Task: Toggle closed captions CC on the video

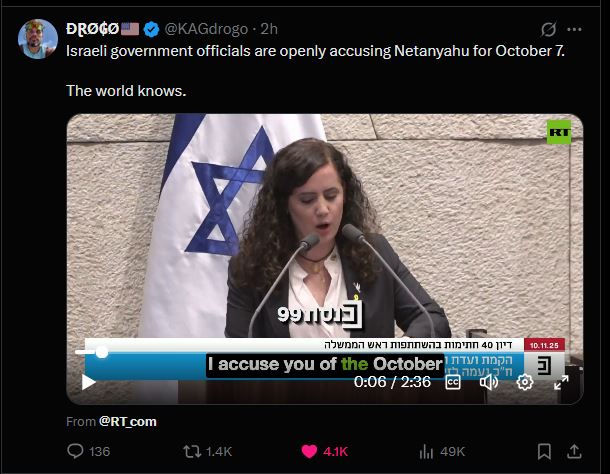Action: pyautogui.click(x=453, y=382)
